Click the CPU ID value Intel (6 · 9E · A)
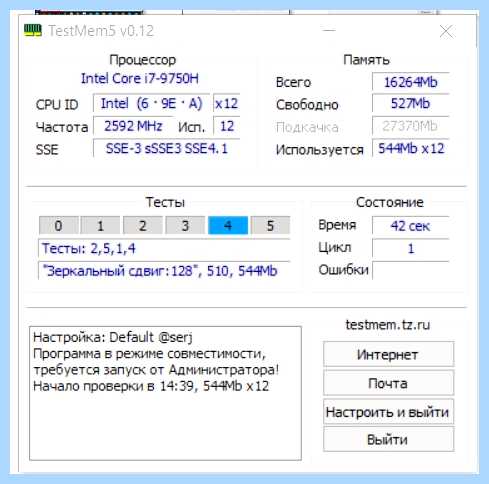The image size is (489, 484). (151, 104)
